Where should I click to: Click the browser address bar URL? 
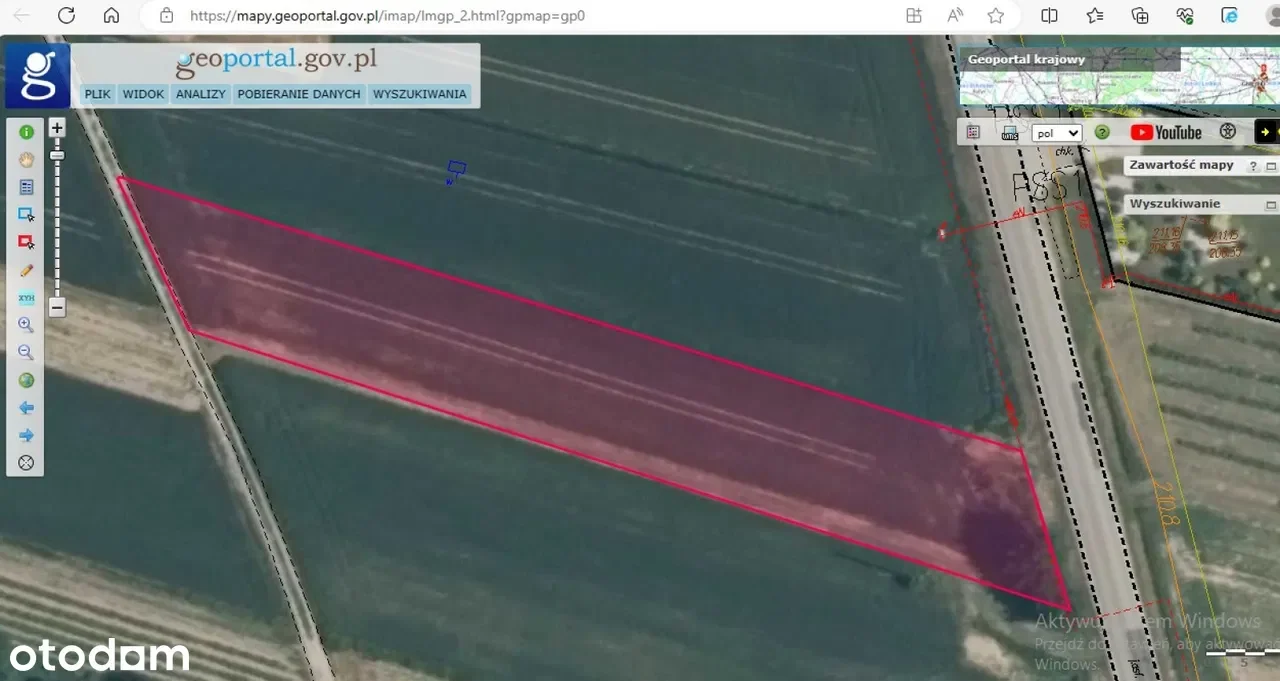(x=387, y=16)
